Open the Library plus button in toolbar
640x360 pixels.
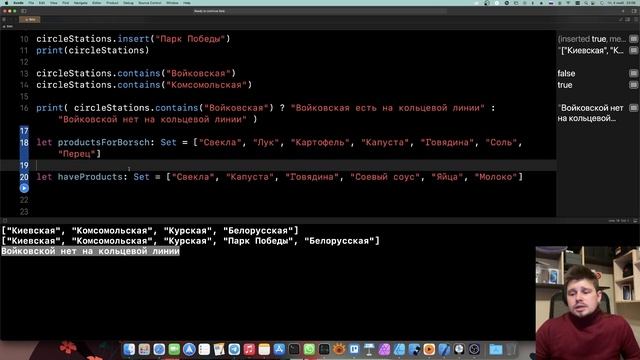coord(623,11)
